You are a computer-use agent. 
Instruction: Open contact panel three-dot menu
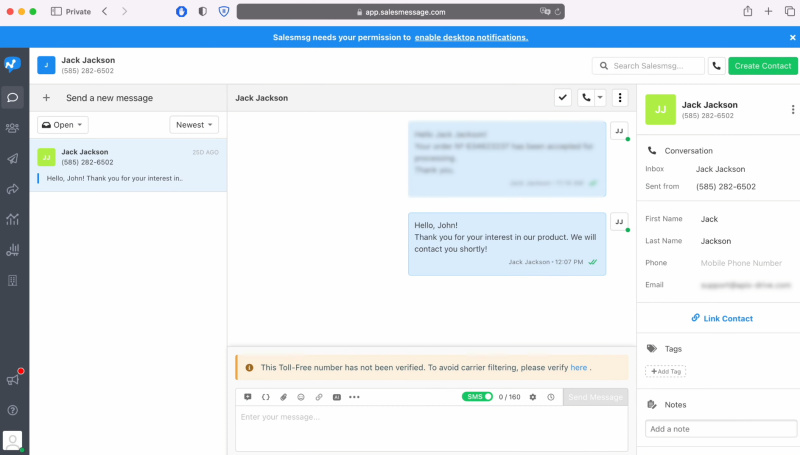coord(792,110)
